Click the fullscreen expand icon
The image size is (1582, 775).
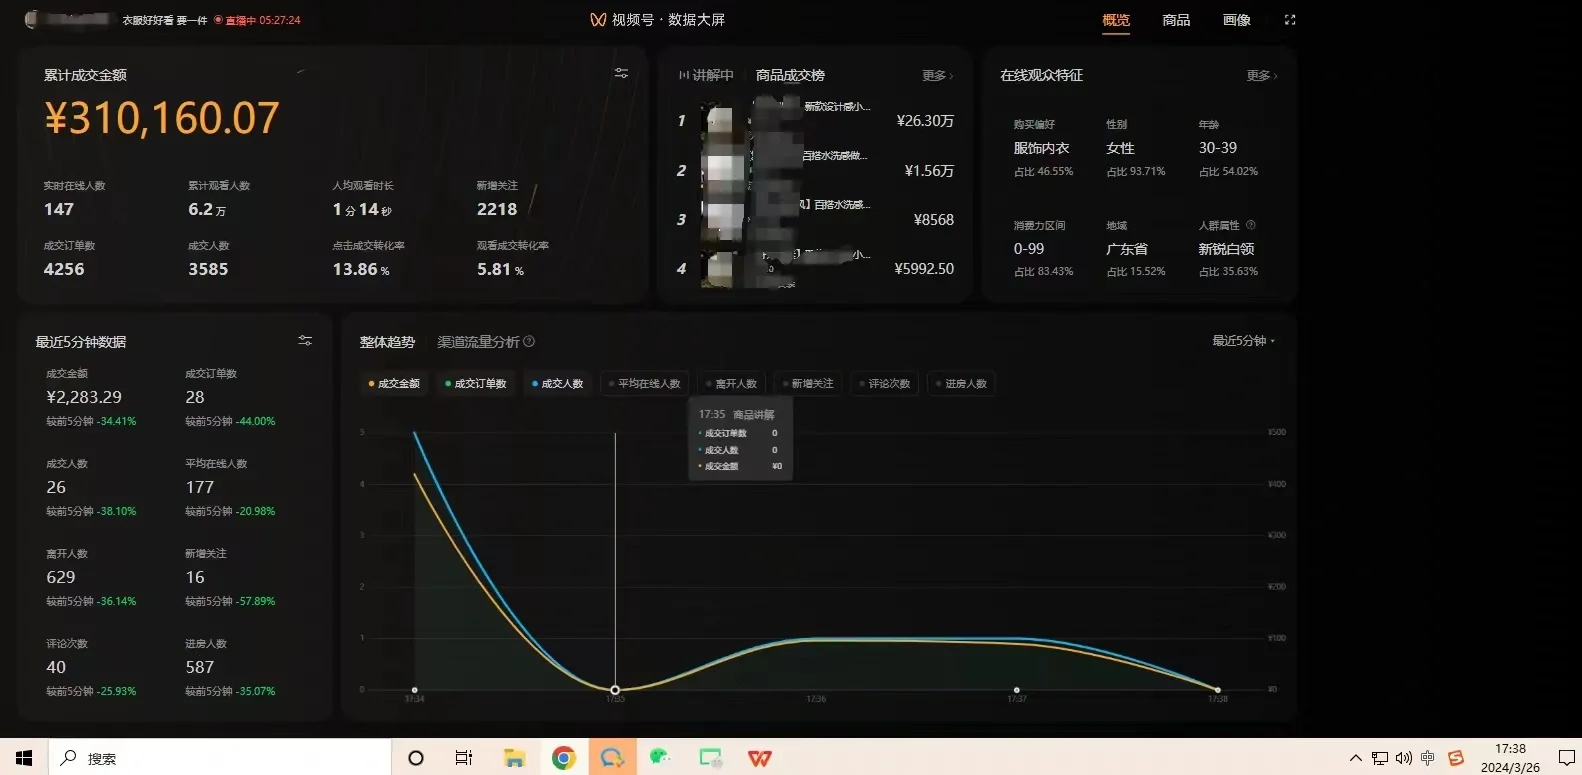[x=1290, y=20]
